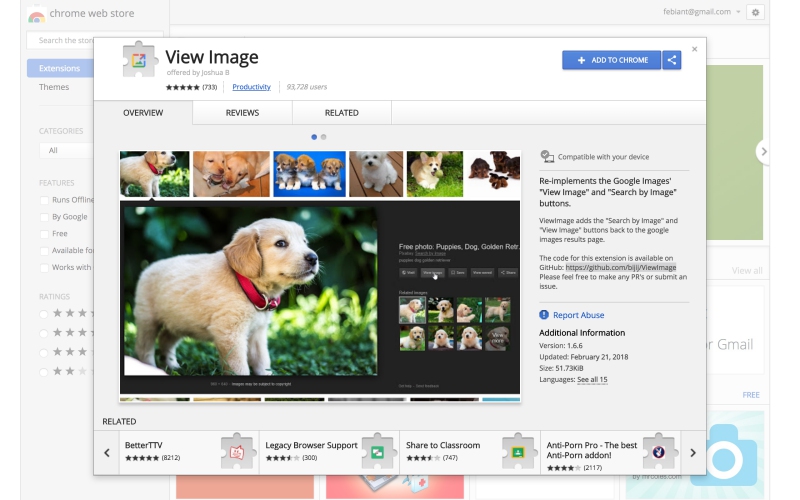Enable the Runs Offline checkbox
Image resolution: width=800 pixels, height=500 pixels.
point(44,200)
